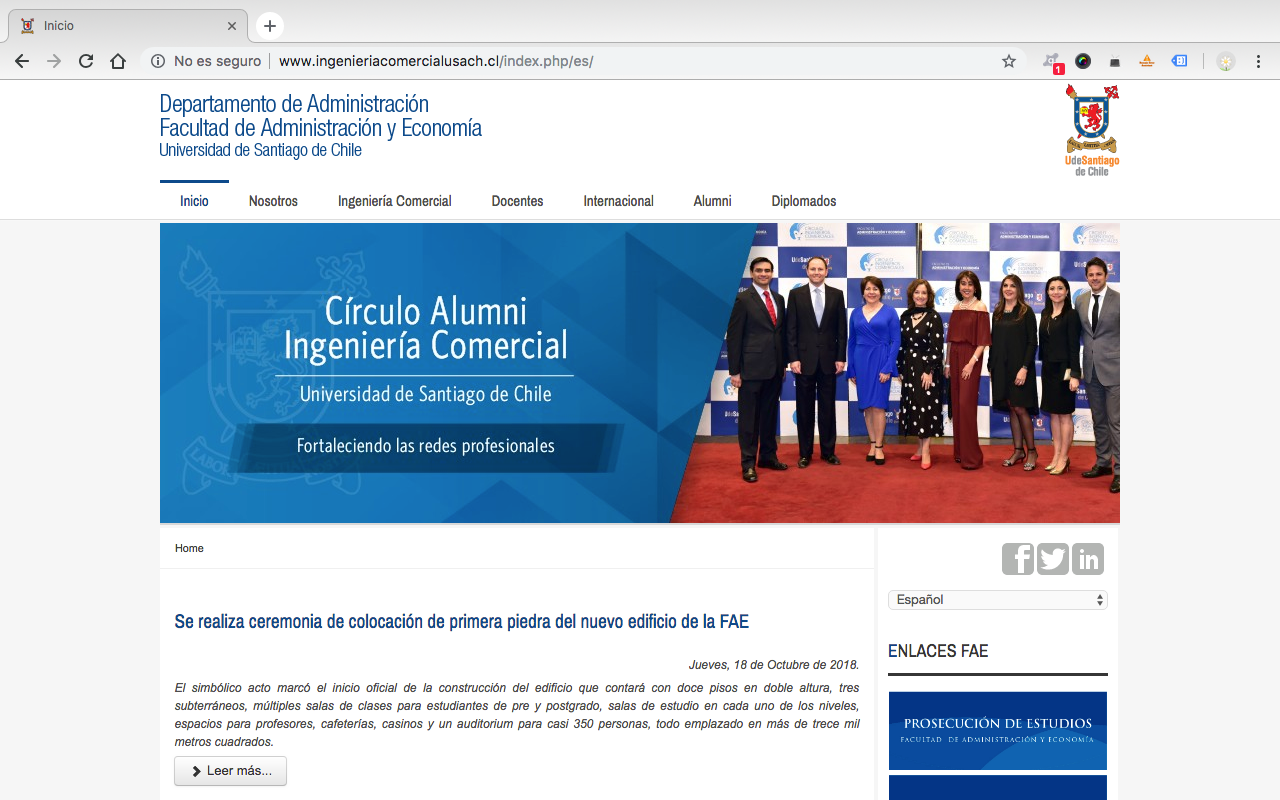This screenshot has height=800, width=1280.
Task: Click the Facultad de Administración y Economía heading
Action: [321, 128]
